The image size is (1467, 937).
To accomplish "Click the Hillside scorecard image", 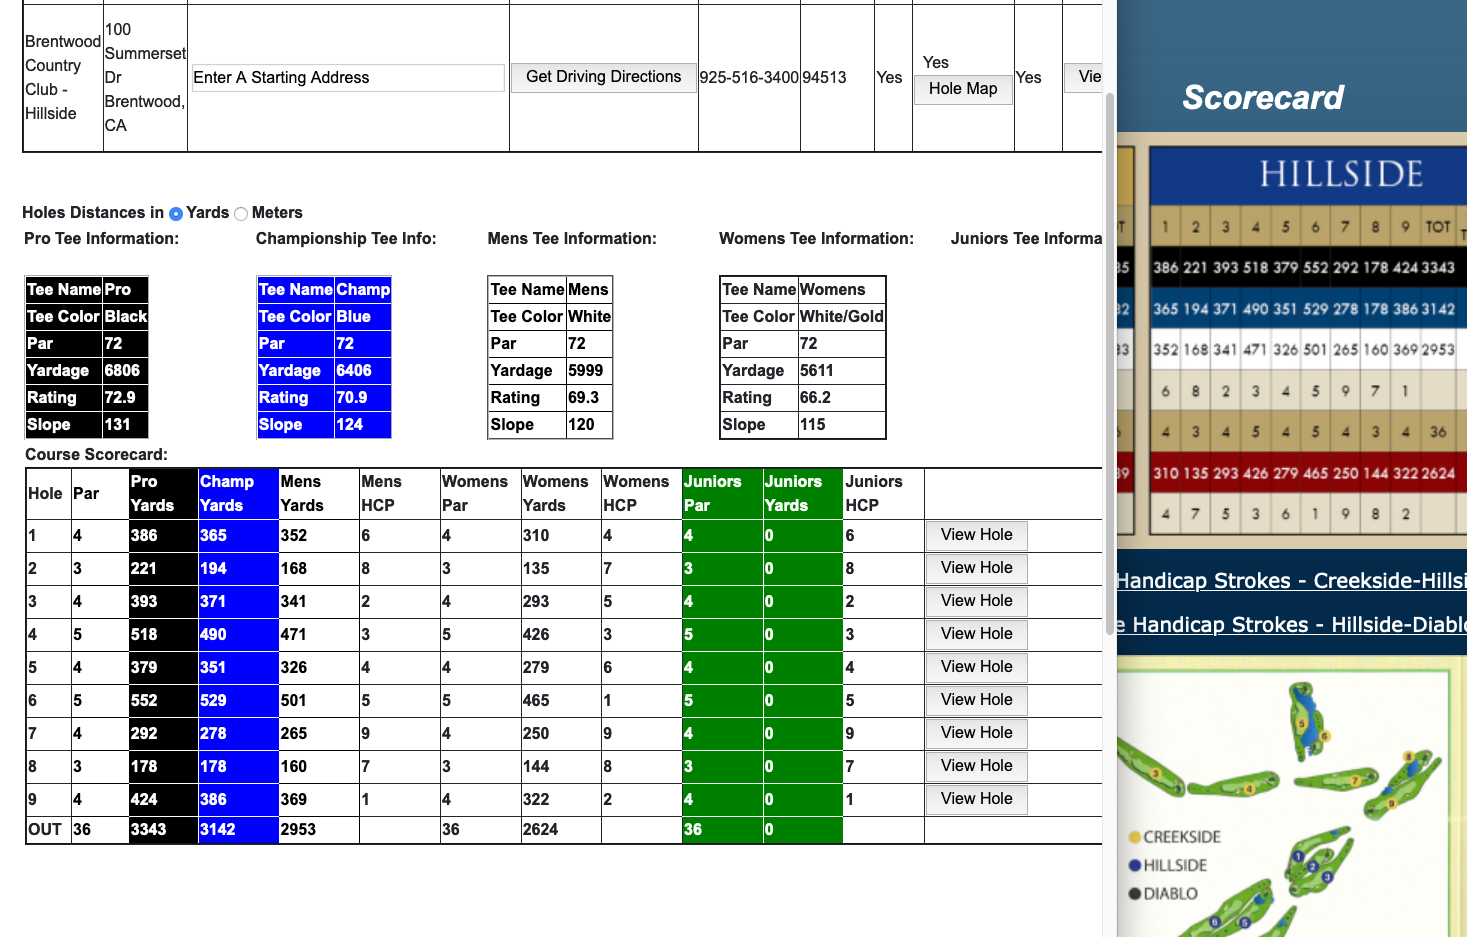I will point(1291,340).
